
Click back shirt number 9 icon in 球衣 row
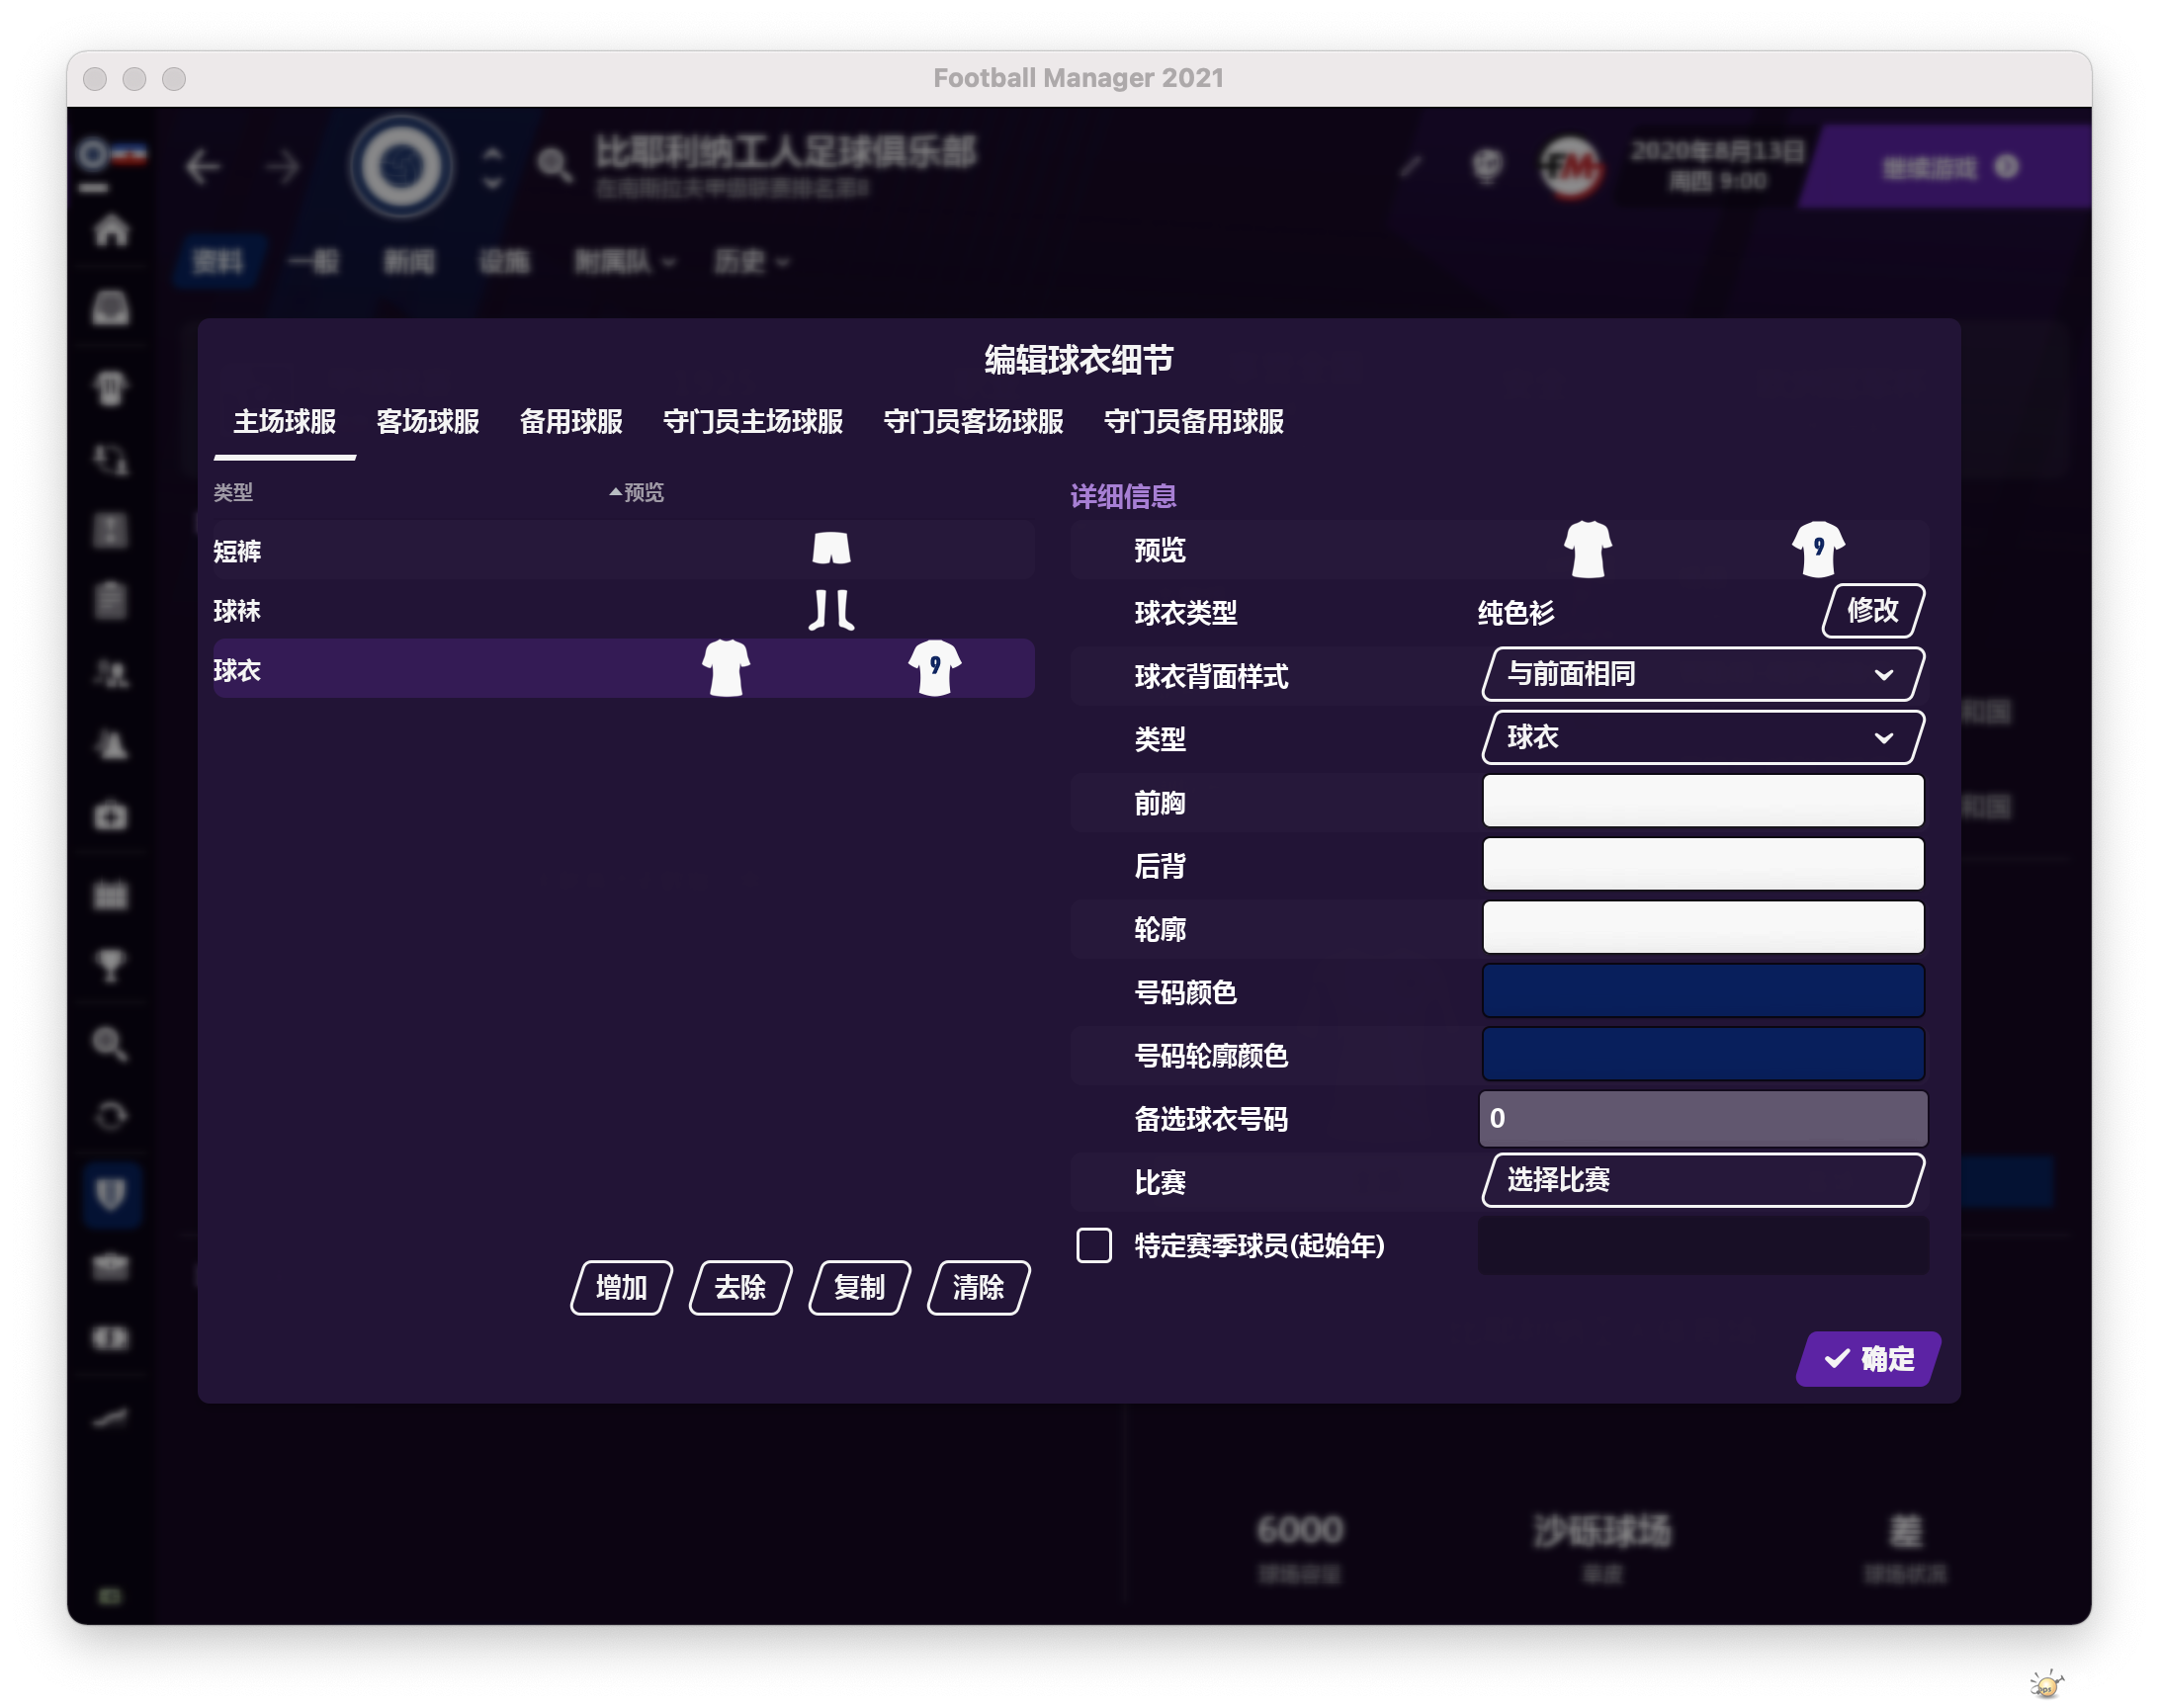coord(934,667)
